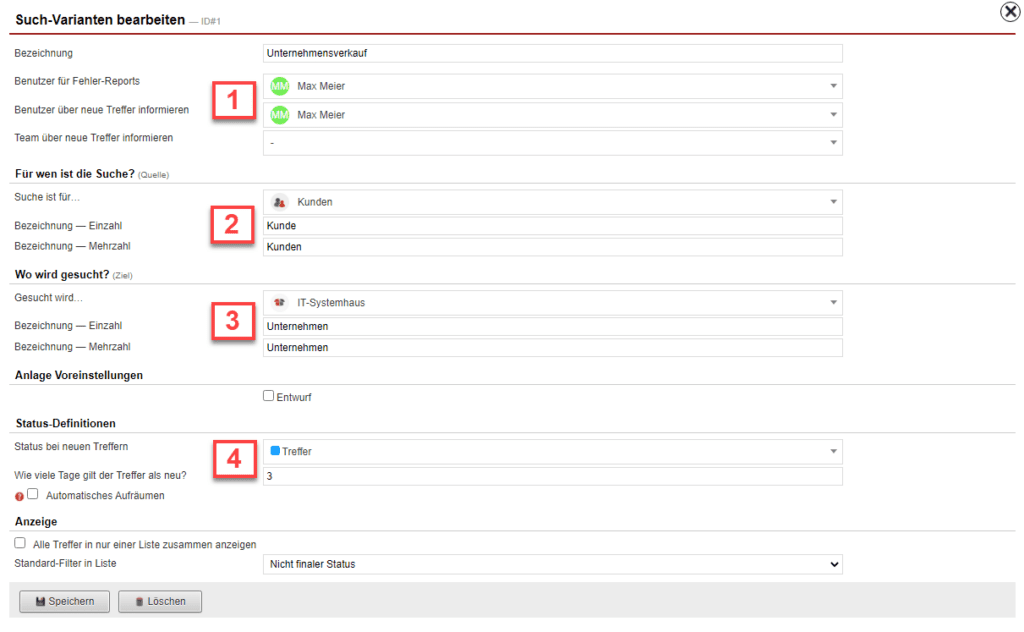
Task: Open the Benutzer für Fehler-Reports dropdown
Action: (x=833, y=86)
